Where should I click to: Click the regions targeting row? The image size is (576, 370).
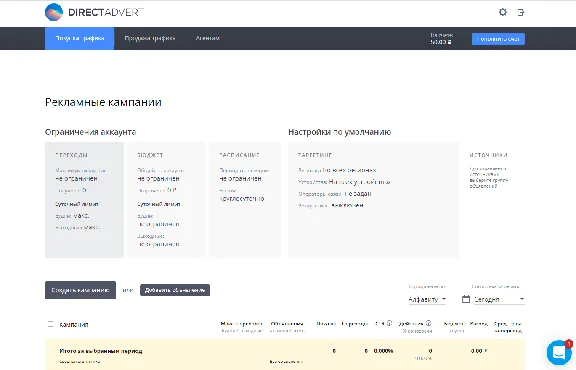point(337,170)
